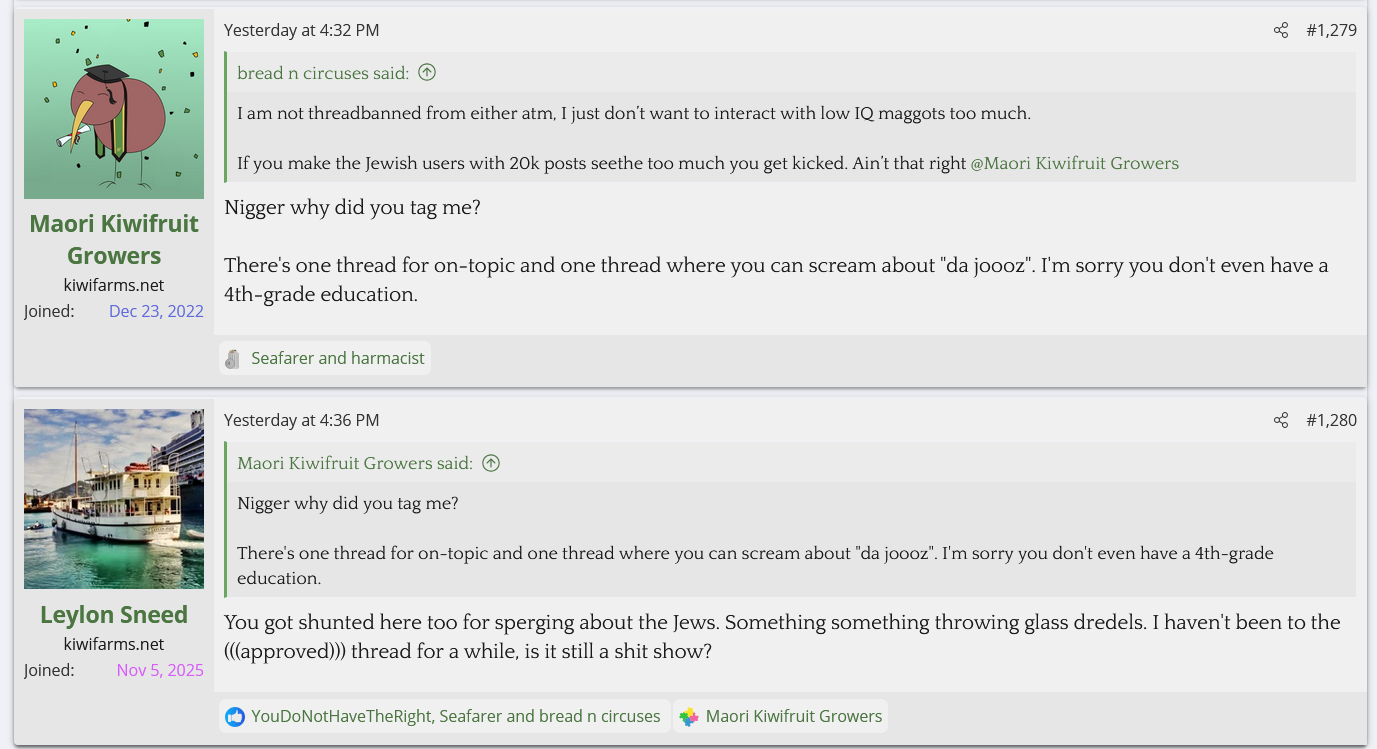Click the up-arrow icon in post #1,280's quote

click(x=491, y=463)
